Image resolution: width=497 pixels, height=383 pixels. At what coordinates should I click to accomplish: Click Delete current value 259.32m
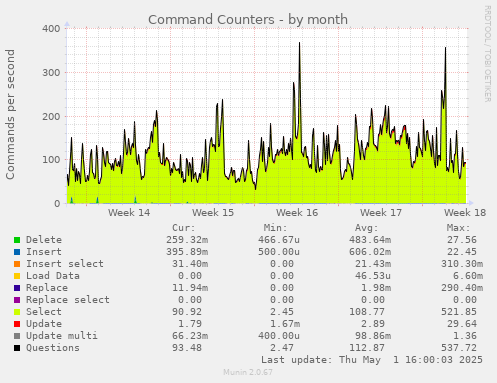point(187,240)
